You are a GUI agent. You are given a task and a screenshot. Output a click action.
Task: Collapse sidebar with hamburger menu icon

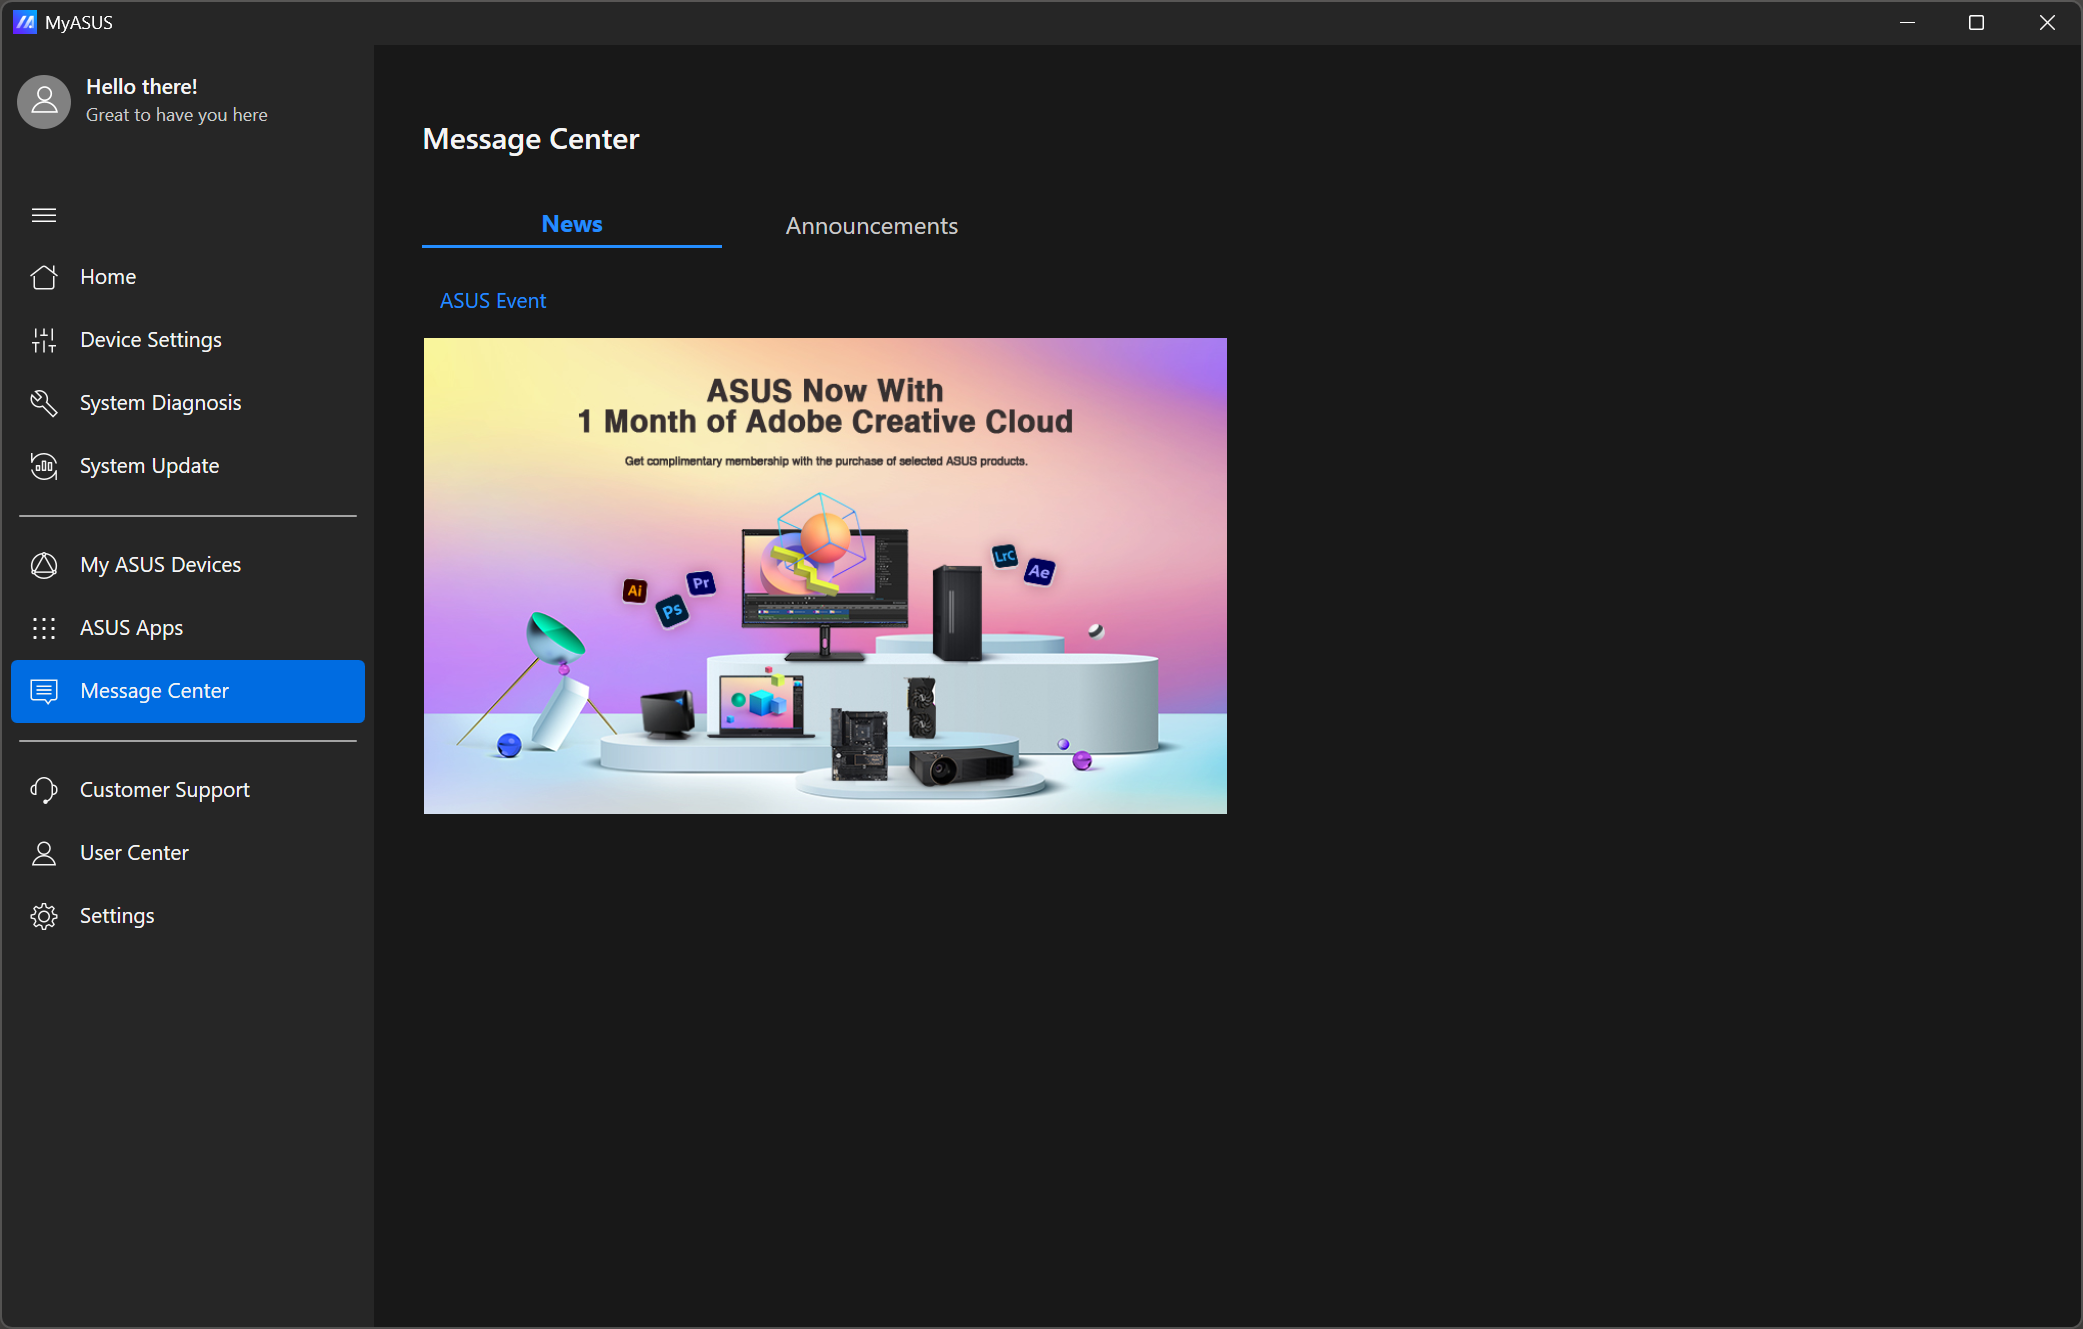coord(44,215)
